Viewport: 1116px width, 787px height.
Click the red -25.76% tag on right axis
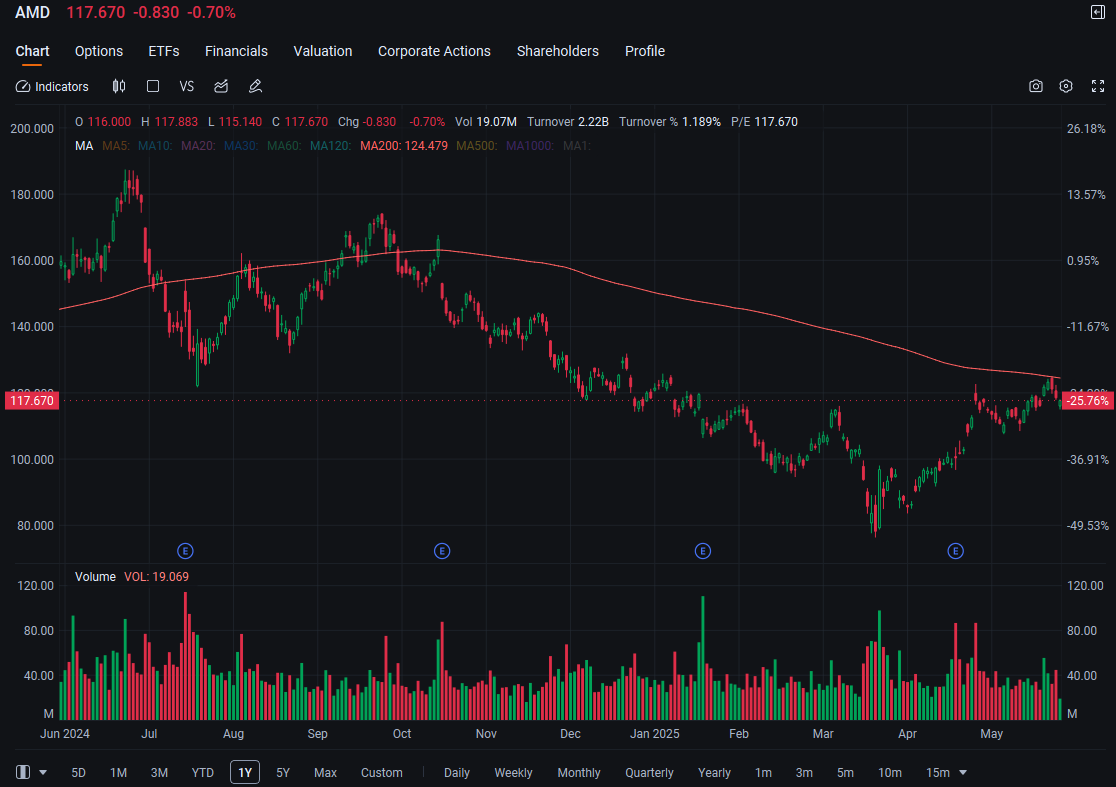click(1088, 401)
